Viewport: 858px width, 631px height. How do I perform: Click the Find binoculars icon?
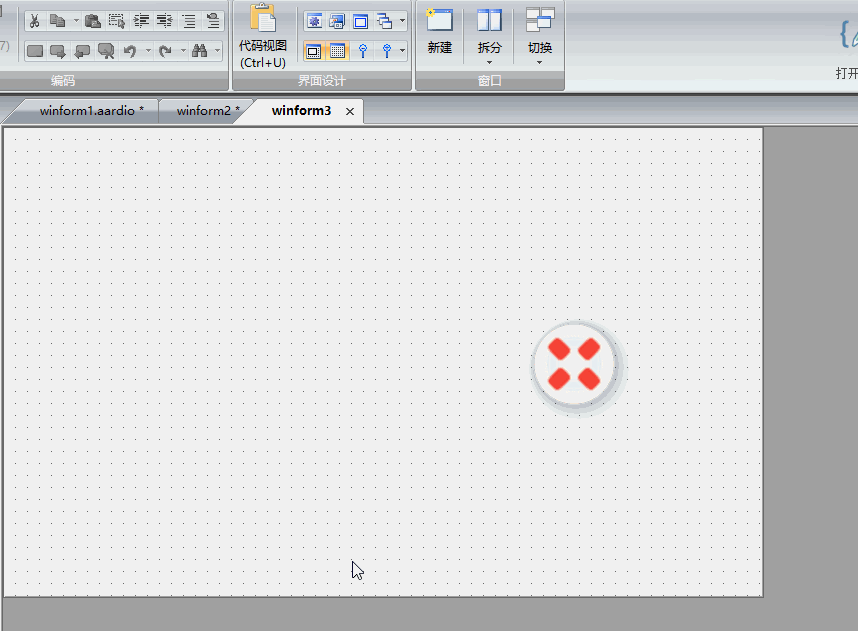coord(200,51)
